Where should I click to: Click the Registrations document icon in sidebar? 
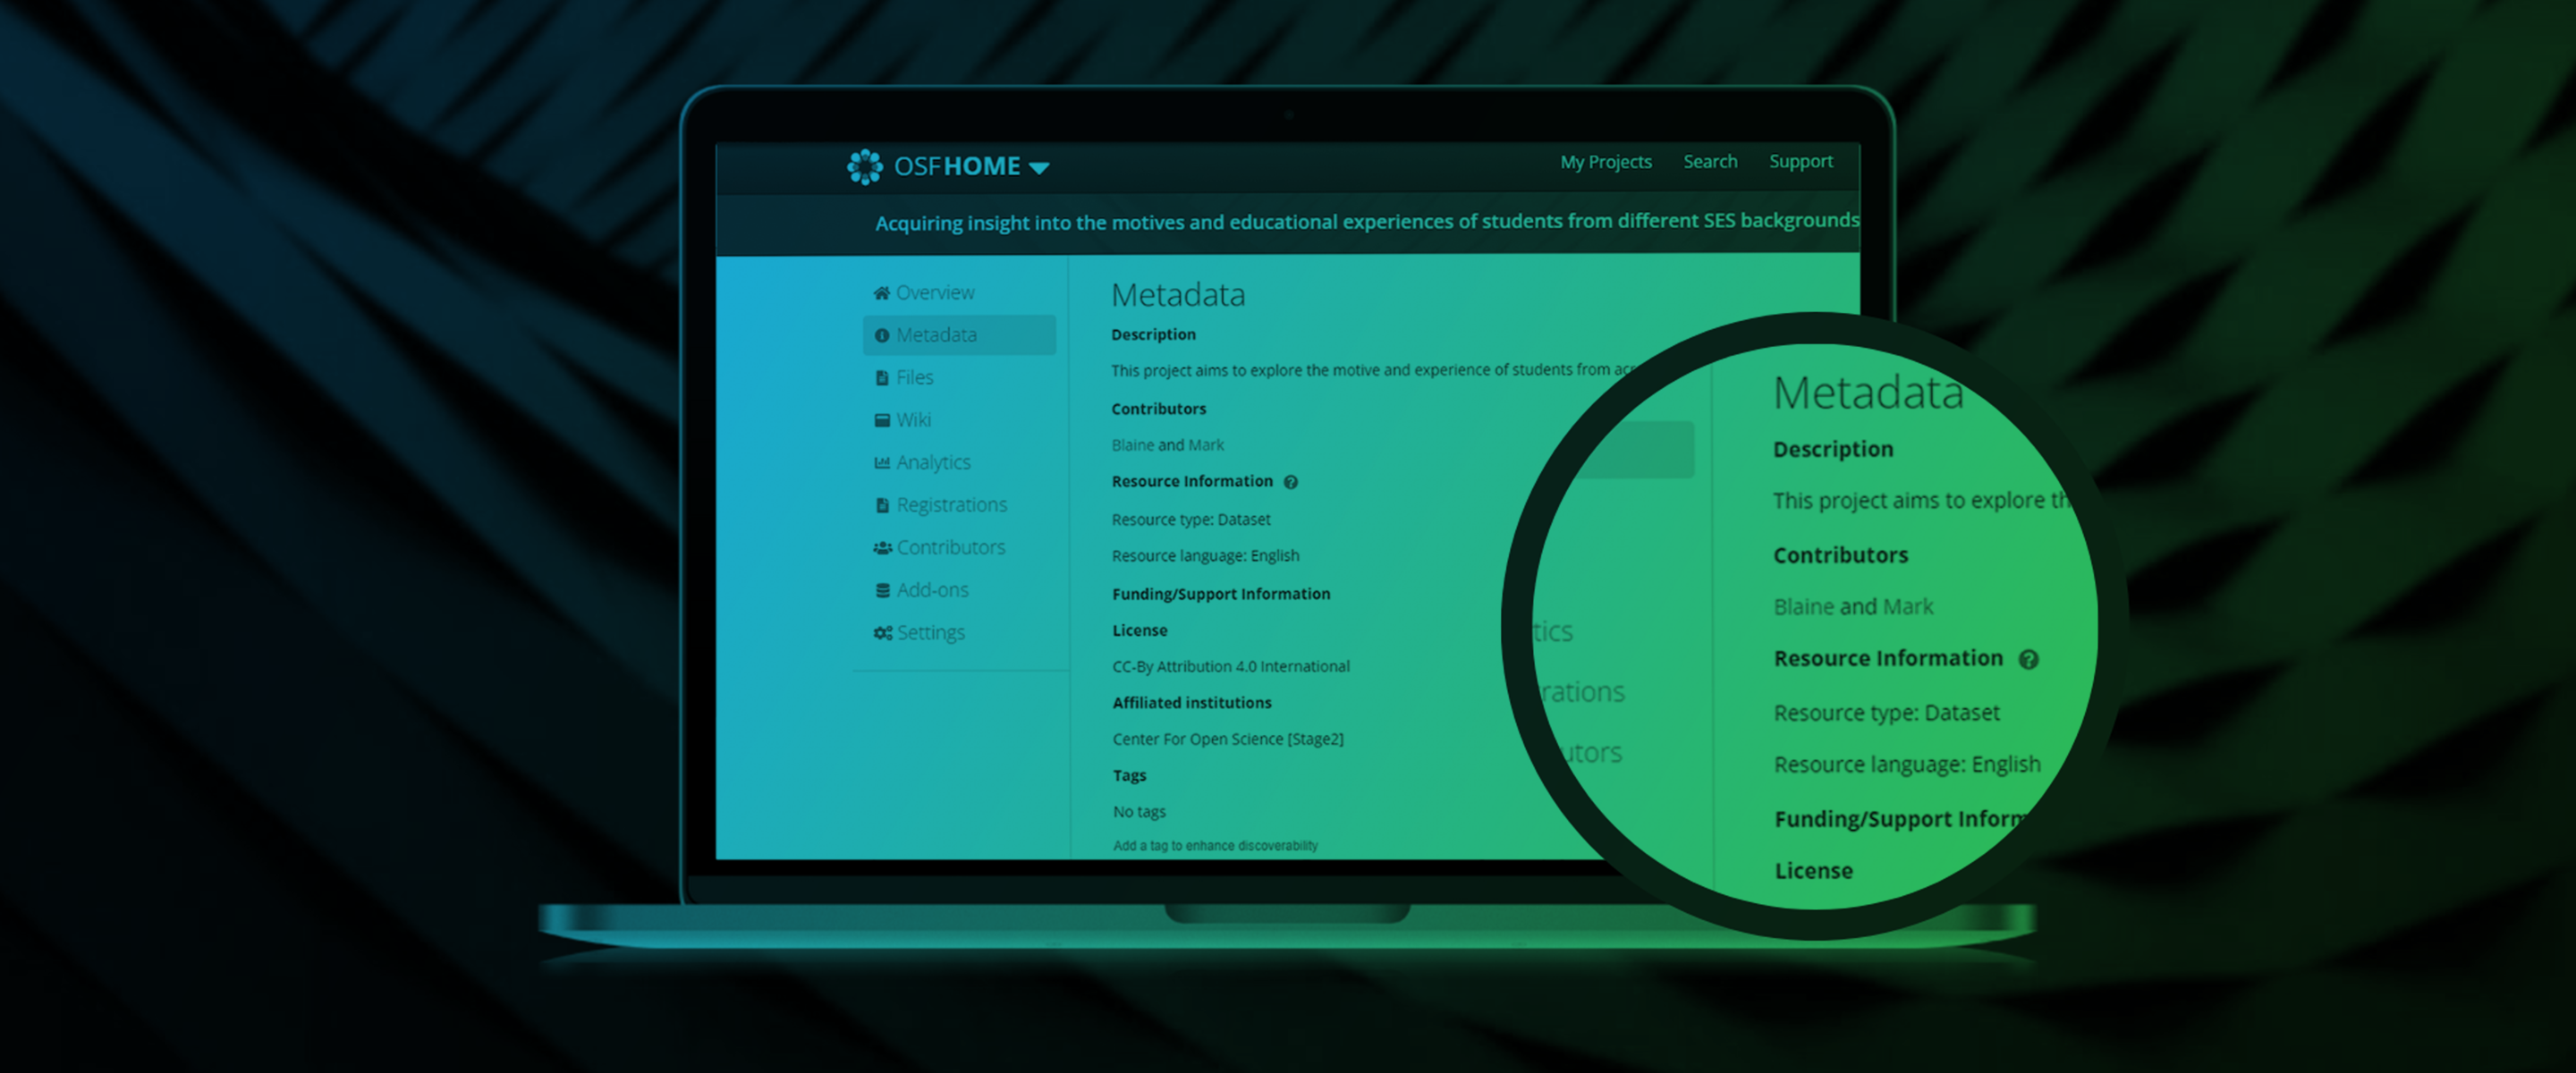pos(882,506)
